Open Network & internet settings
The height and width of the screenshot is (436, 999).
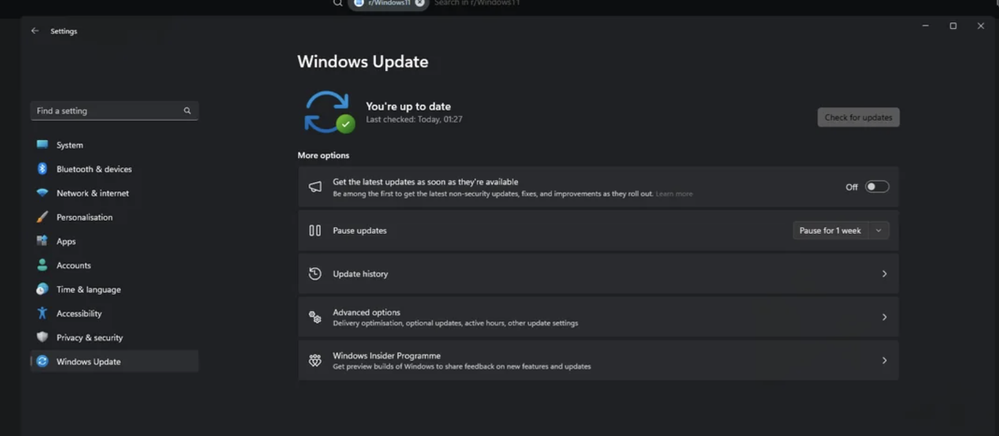114,193
